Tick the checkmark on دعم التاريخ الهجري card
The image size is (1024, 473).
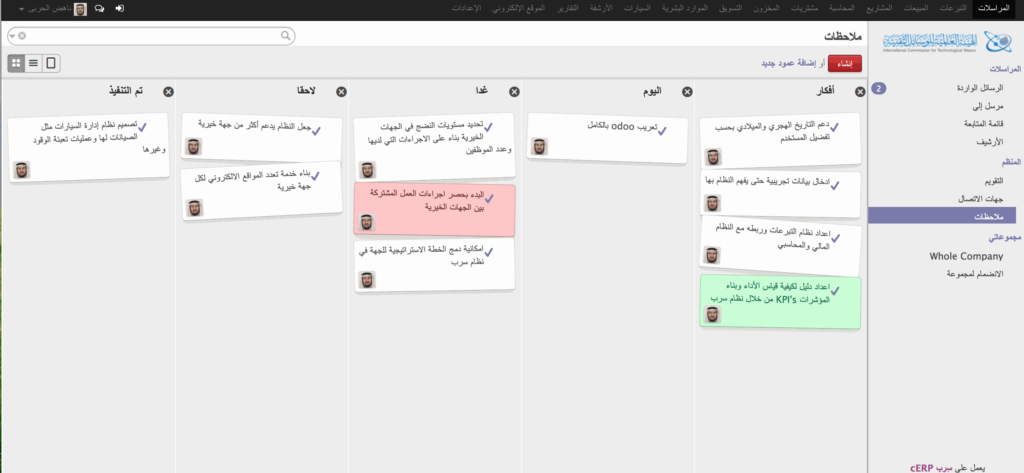coord(834,127)
